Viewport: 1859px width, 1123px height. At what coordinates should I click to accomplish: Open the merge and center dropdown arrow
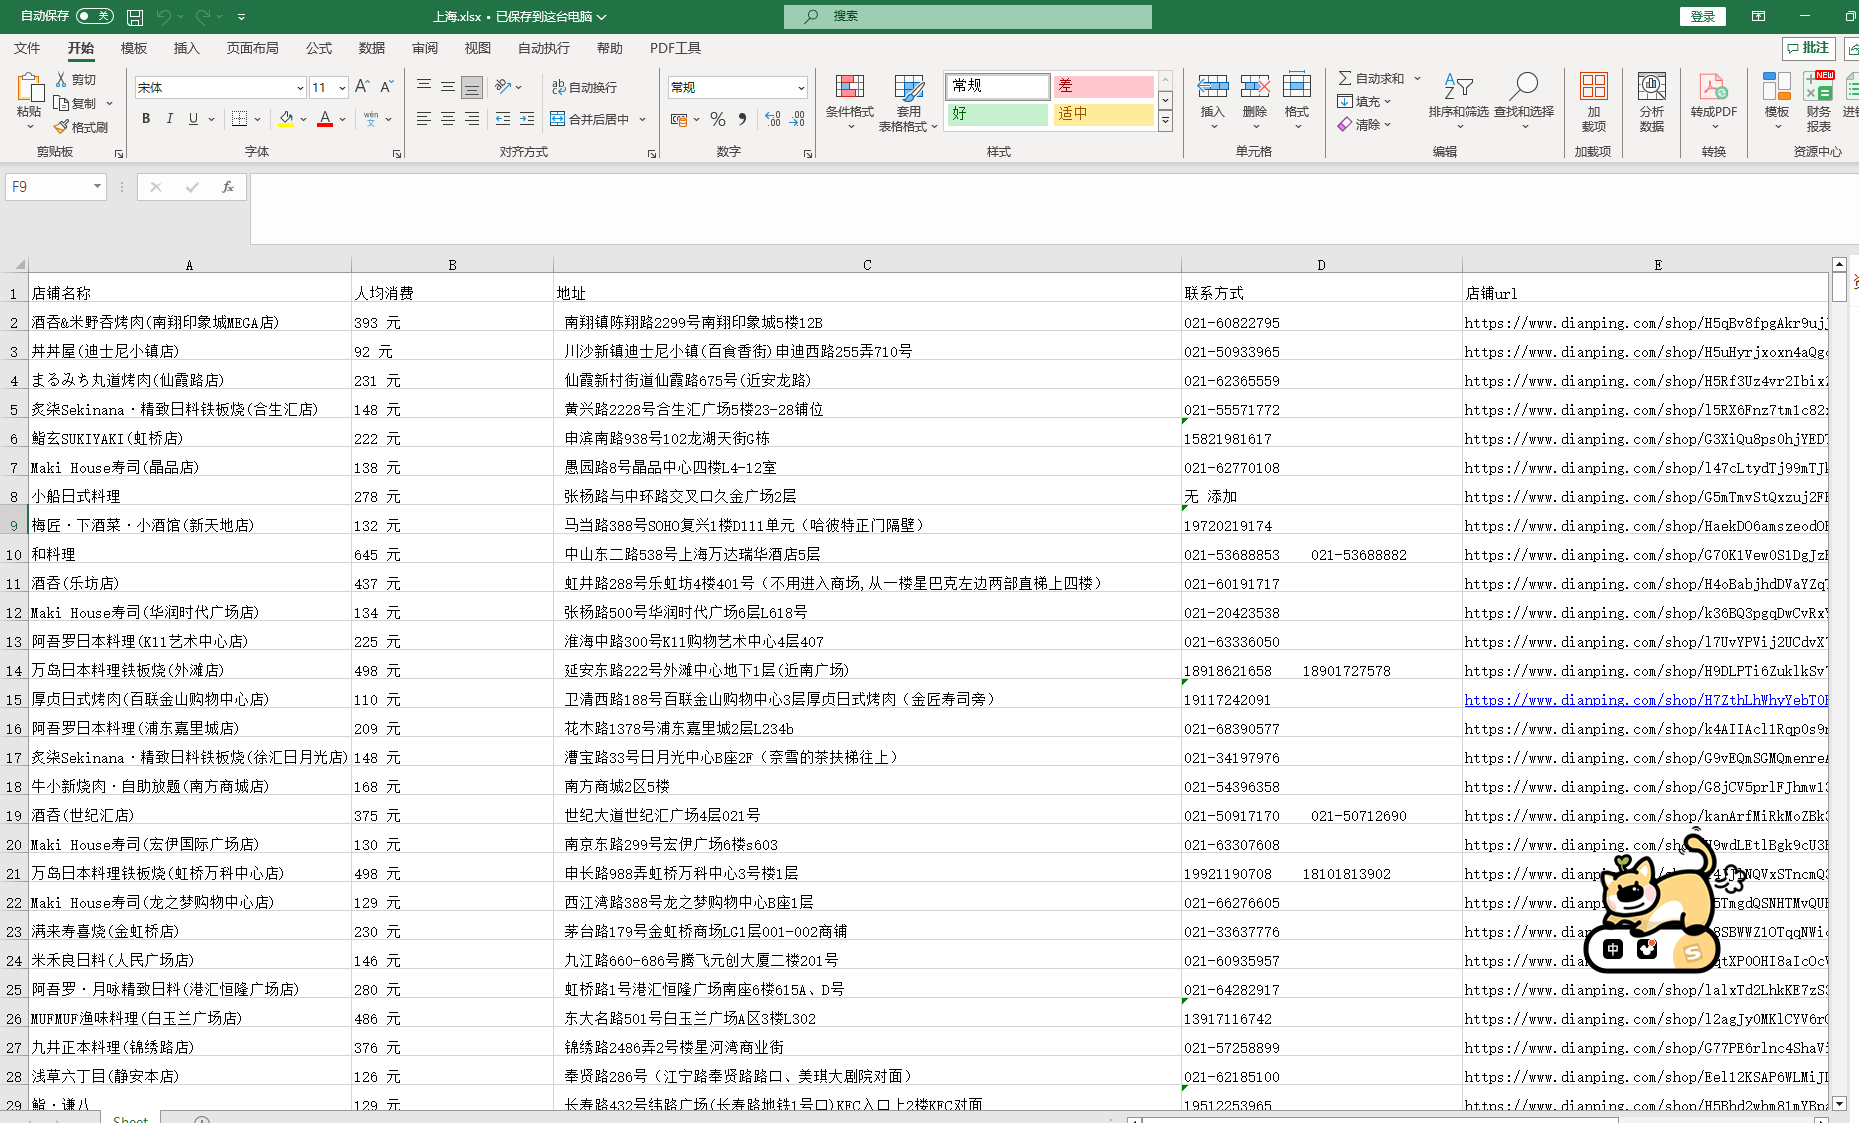click(x=643, y=119)
